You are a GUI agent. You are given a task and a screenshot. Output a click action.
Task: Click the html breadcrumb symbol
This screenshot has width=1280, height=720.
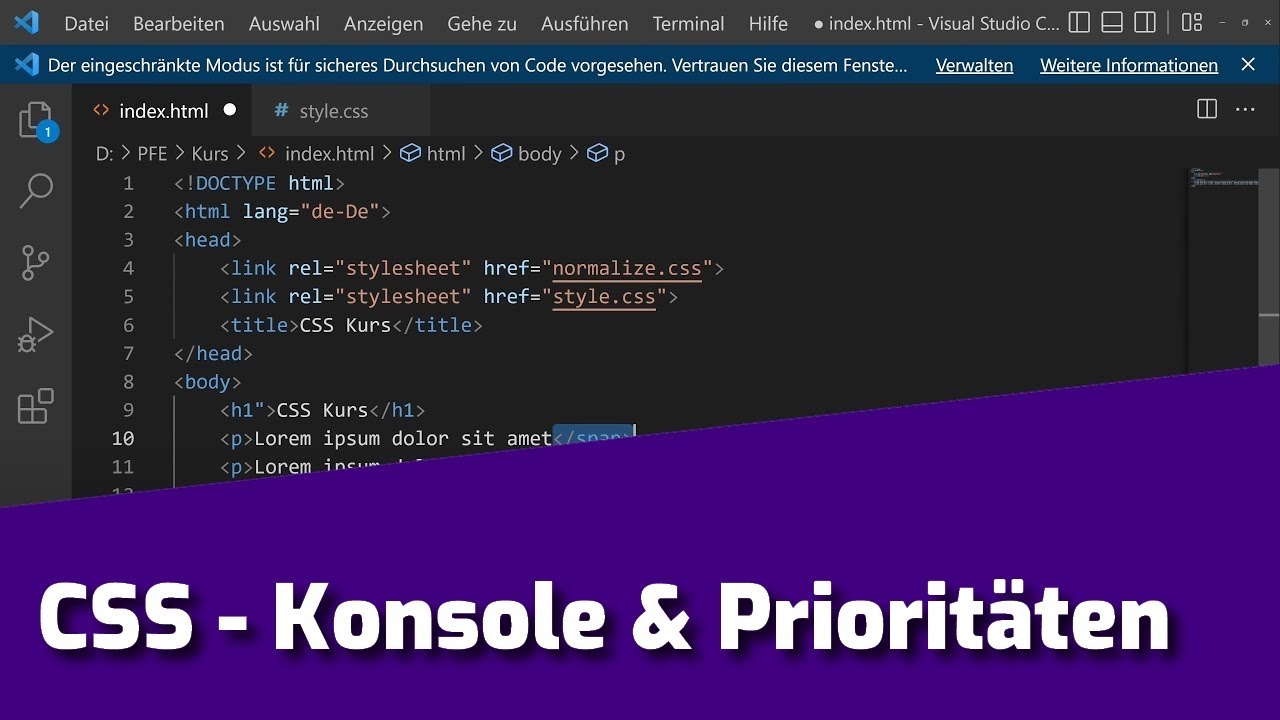433,153
